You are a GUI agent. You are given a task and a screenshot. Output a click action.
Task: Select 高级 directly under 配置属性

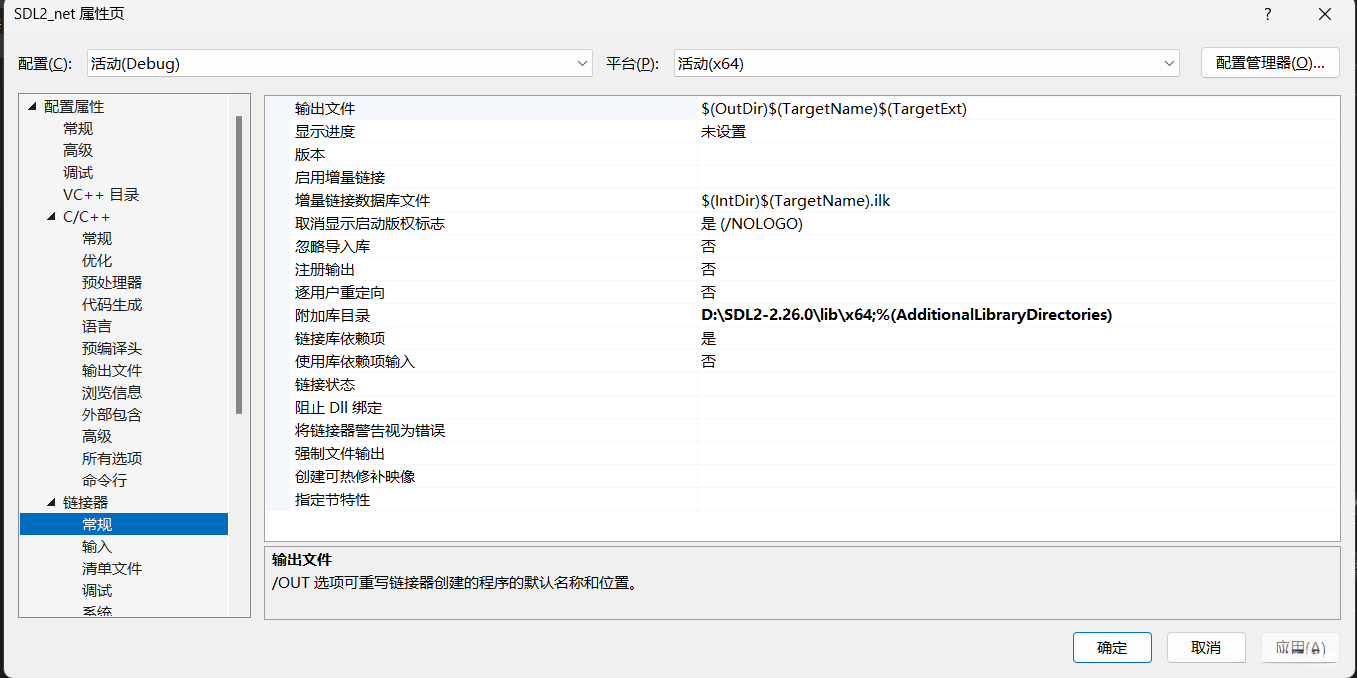coord(78,150)
